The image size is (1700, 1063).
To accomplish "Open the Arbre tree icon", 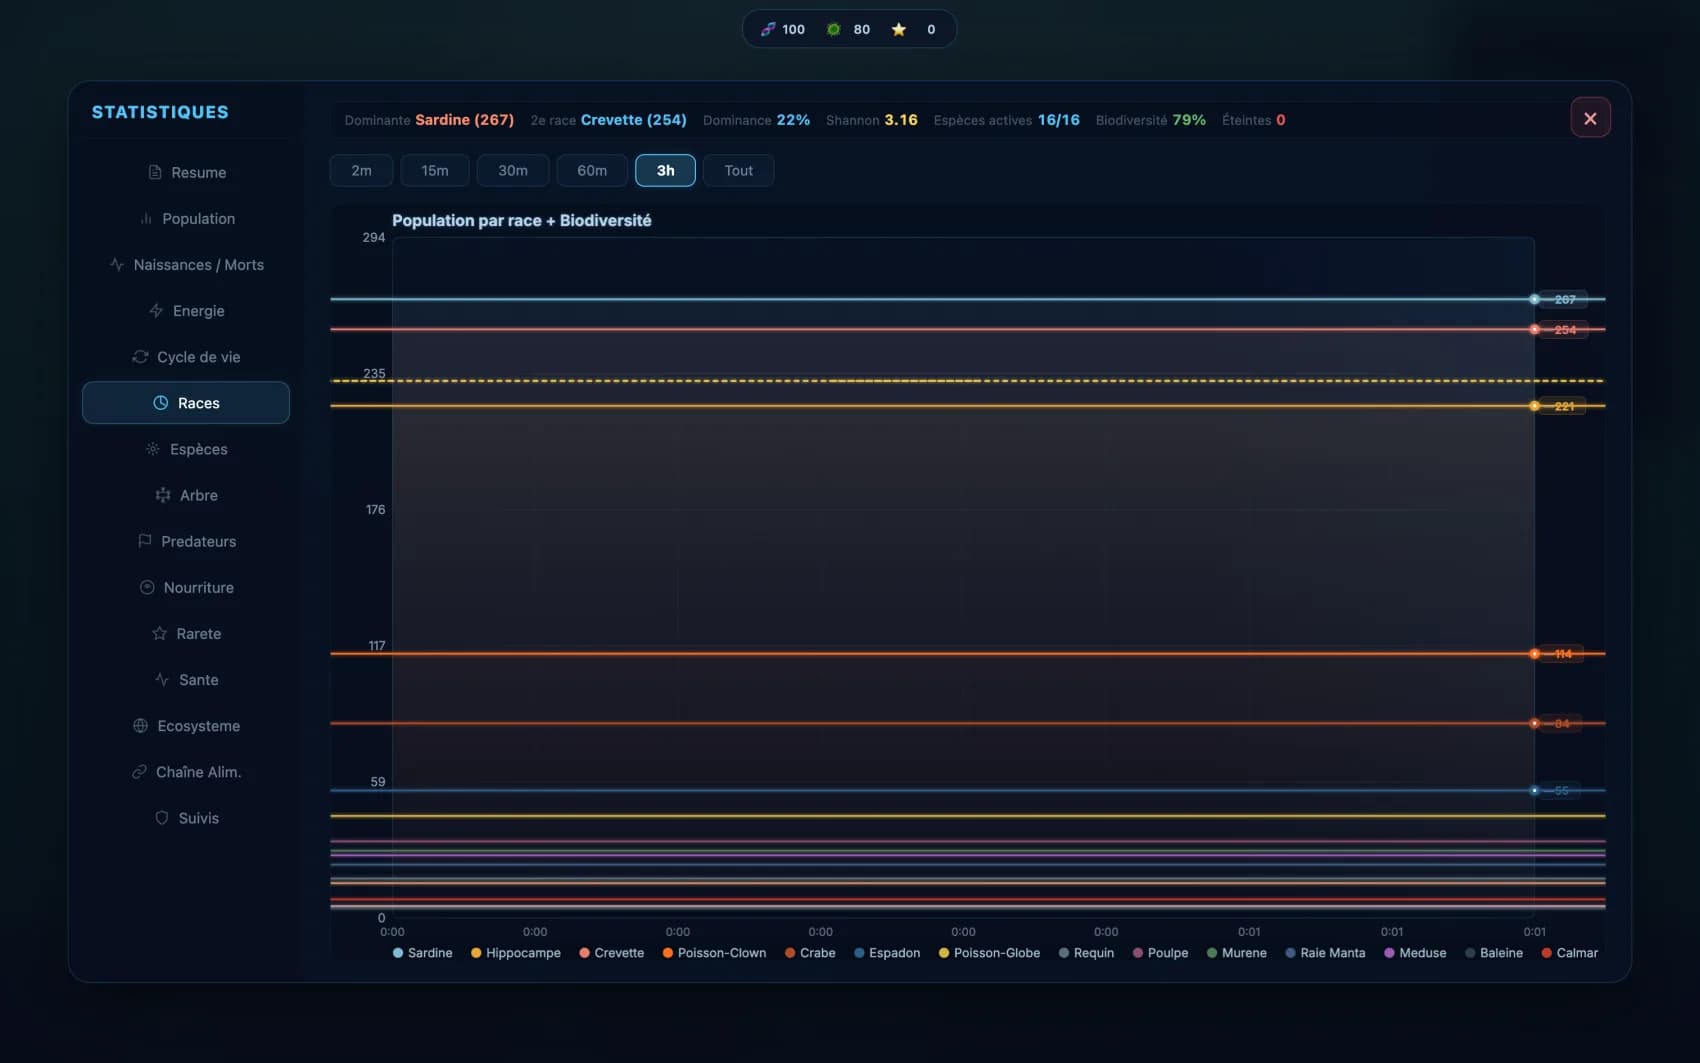I will coord(163,495).
